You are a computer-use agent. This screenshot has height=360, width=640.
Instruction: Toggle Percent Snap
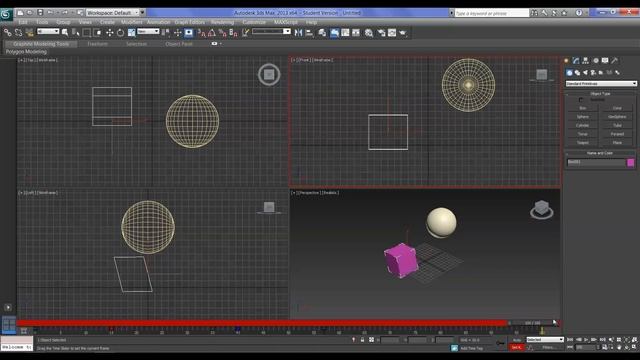[222, 33]
